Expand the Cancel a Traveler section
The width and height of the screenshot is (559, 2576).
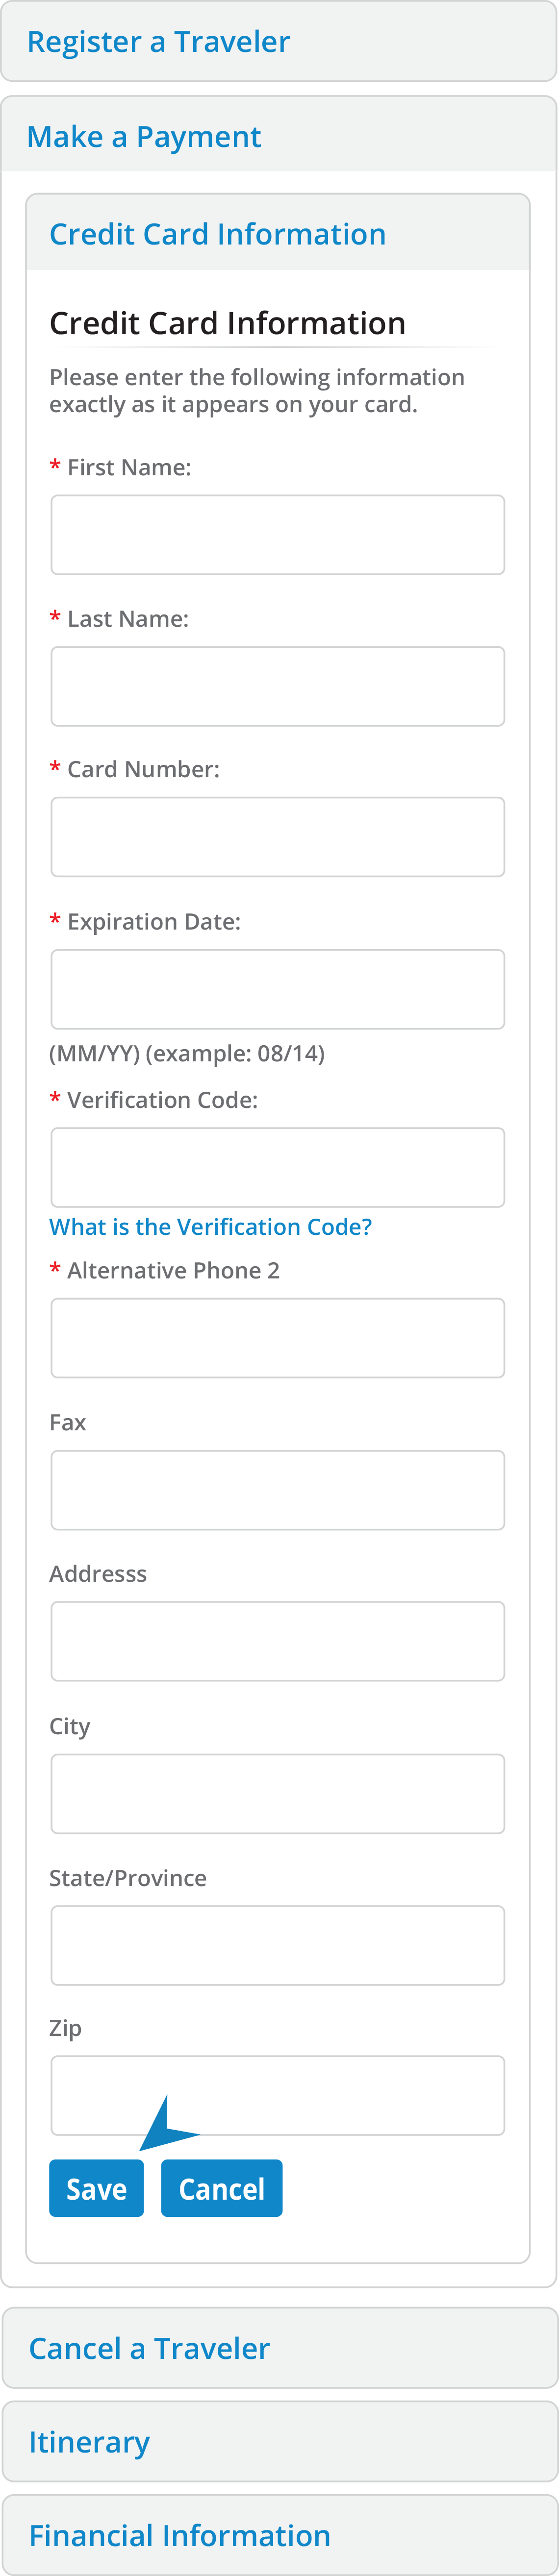point(149,2347)
